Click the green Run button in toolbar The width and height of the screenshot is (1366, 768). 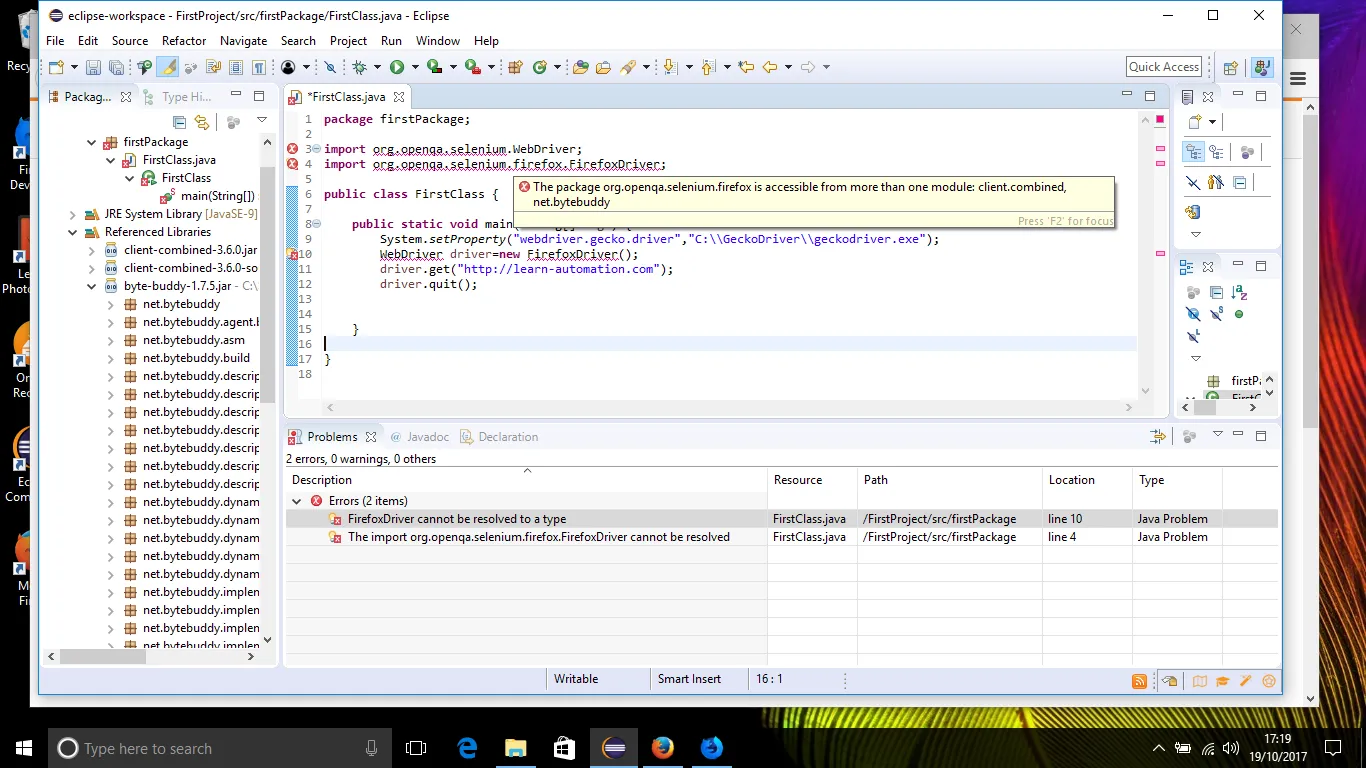click(x=397, y=67)
